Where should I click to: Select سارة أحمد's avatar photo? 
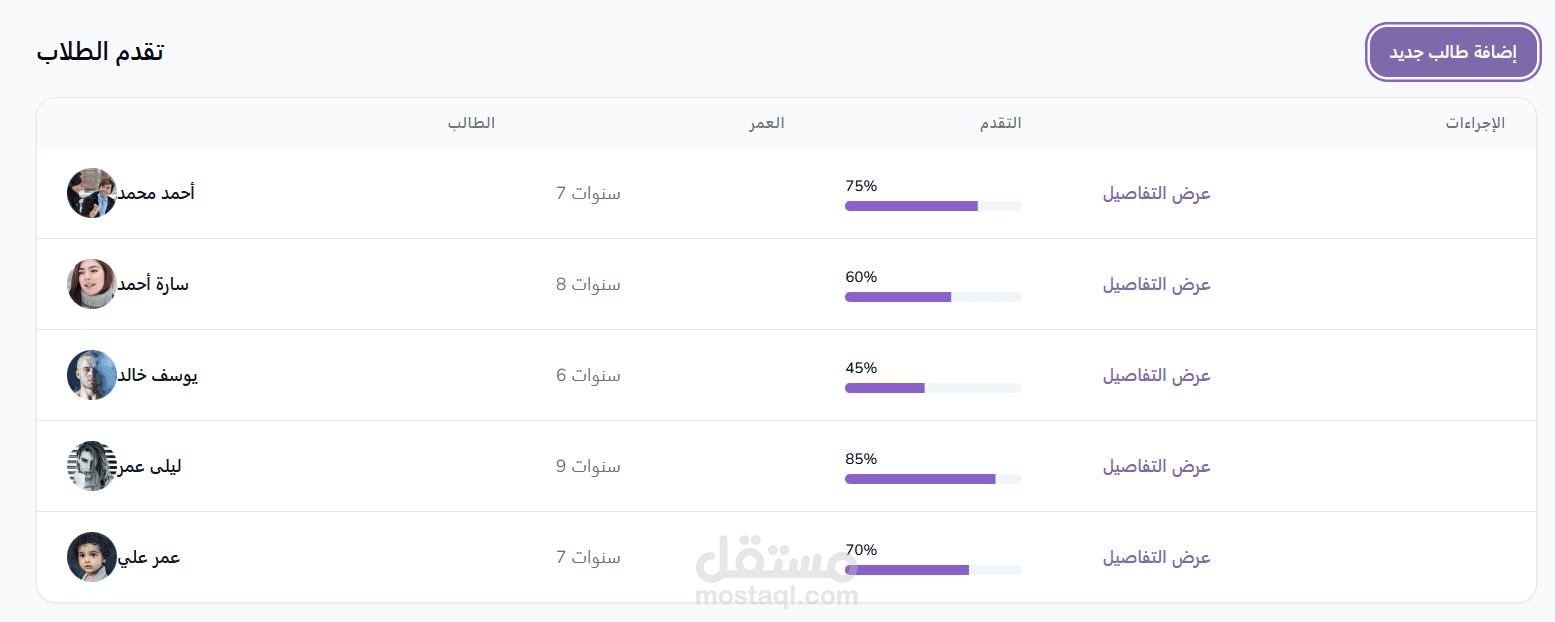[92, 284]
